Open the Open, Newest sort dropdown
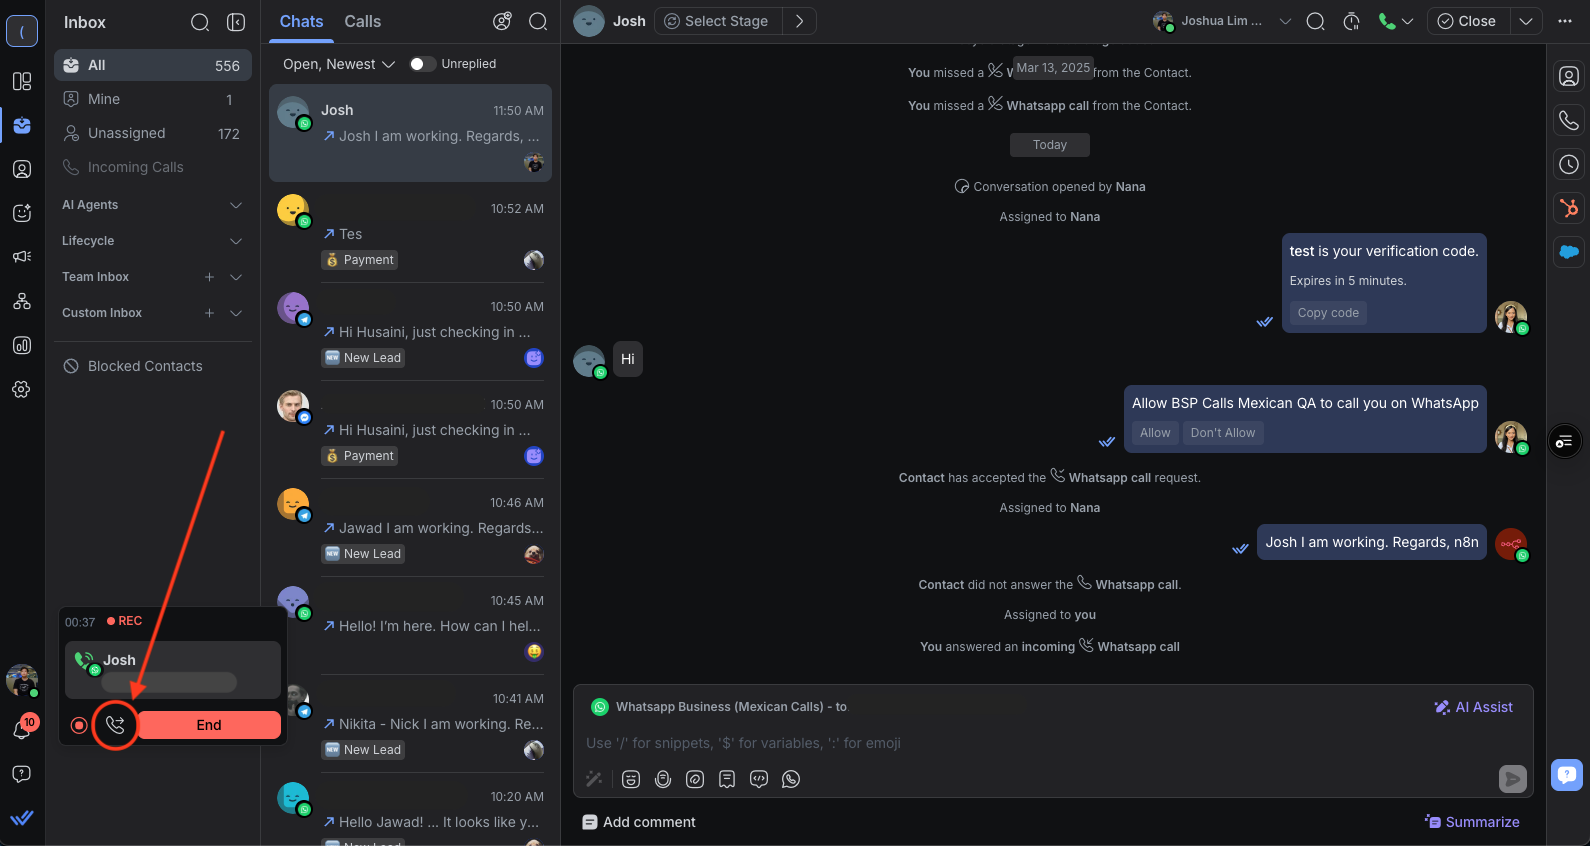Image resolution: width=1590 pixels, height=846 pixels. [x=339, y=64]
